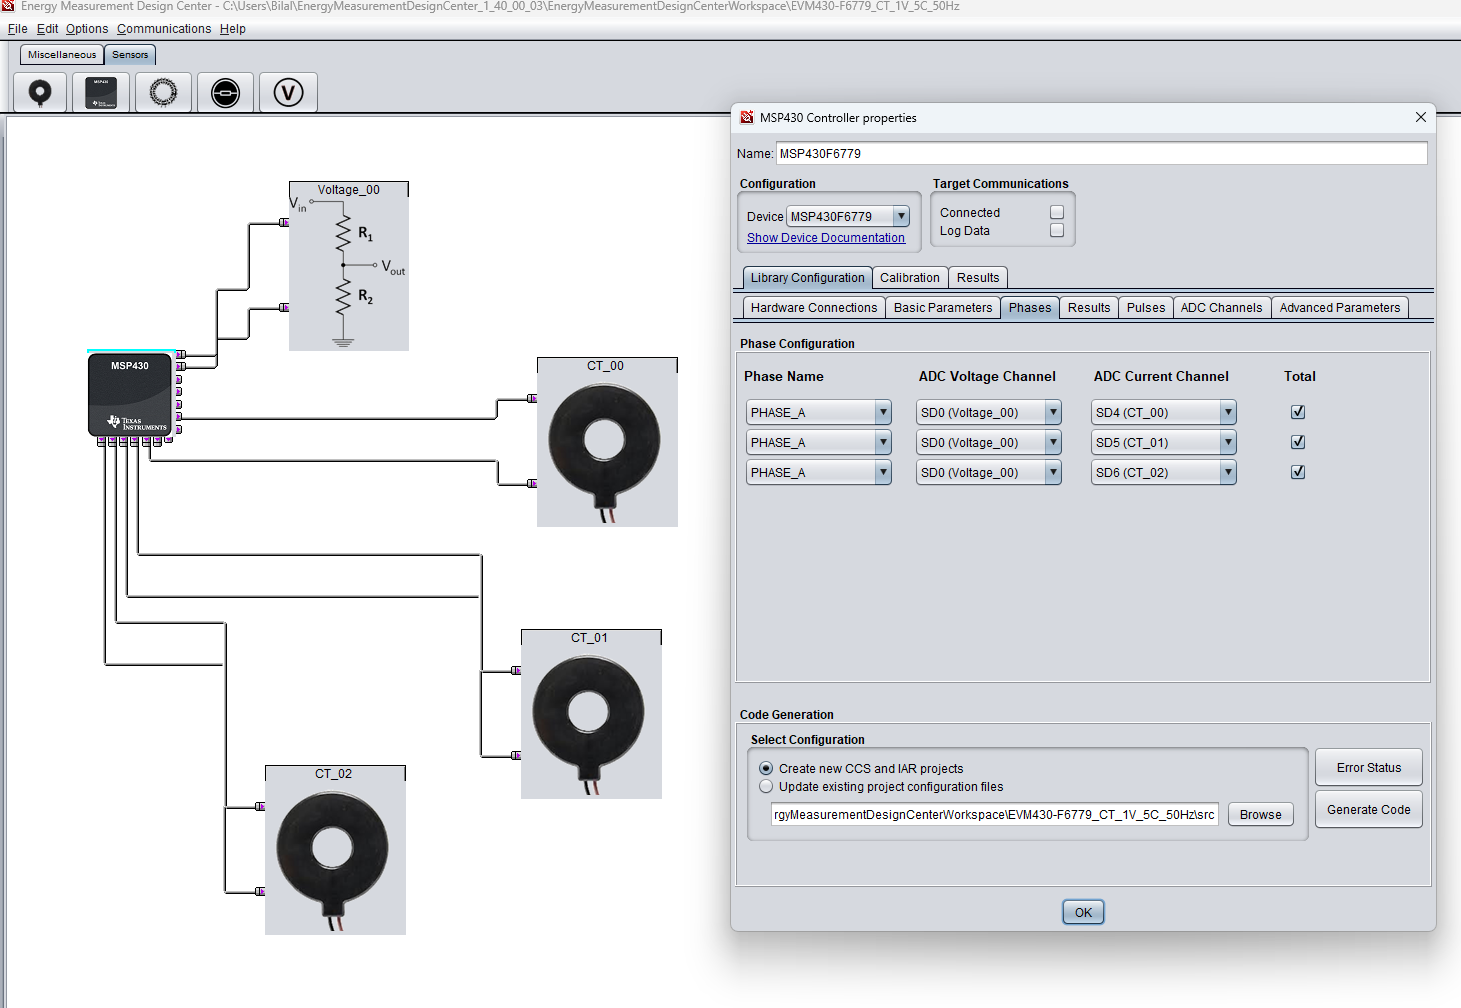Open ADC Voltage Channel dropdown in SD4 row
The image size is (1461, 1008).
click(989, 412)
